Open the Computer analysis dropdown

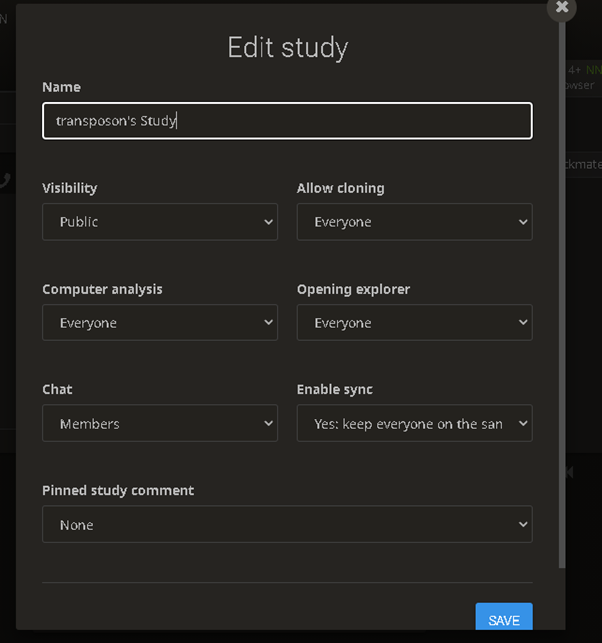[x=160, y=323]
